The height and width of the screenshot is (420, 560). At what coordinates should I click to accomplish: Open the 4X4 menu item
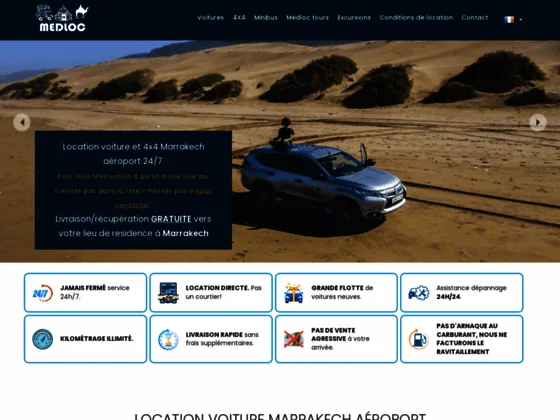[239, 18]
